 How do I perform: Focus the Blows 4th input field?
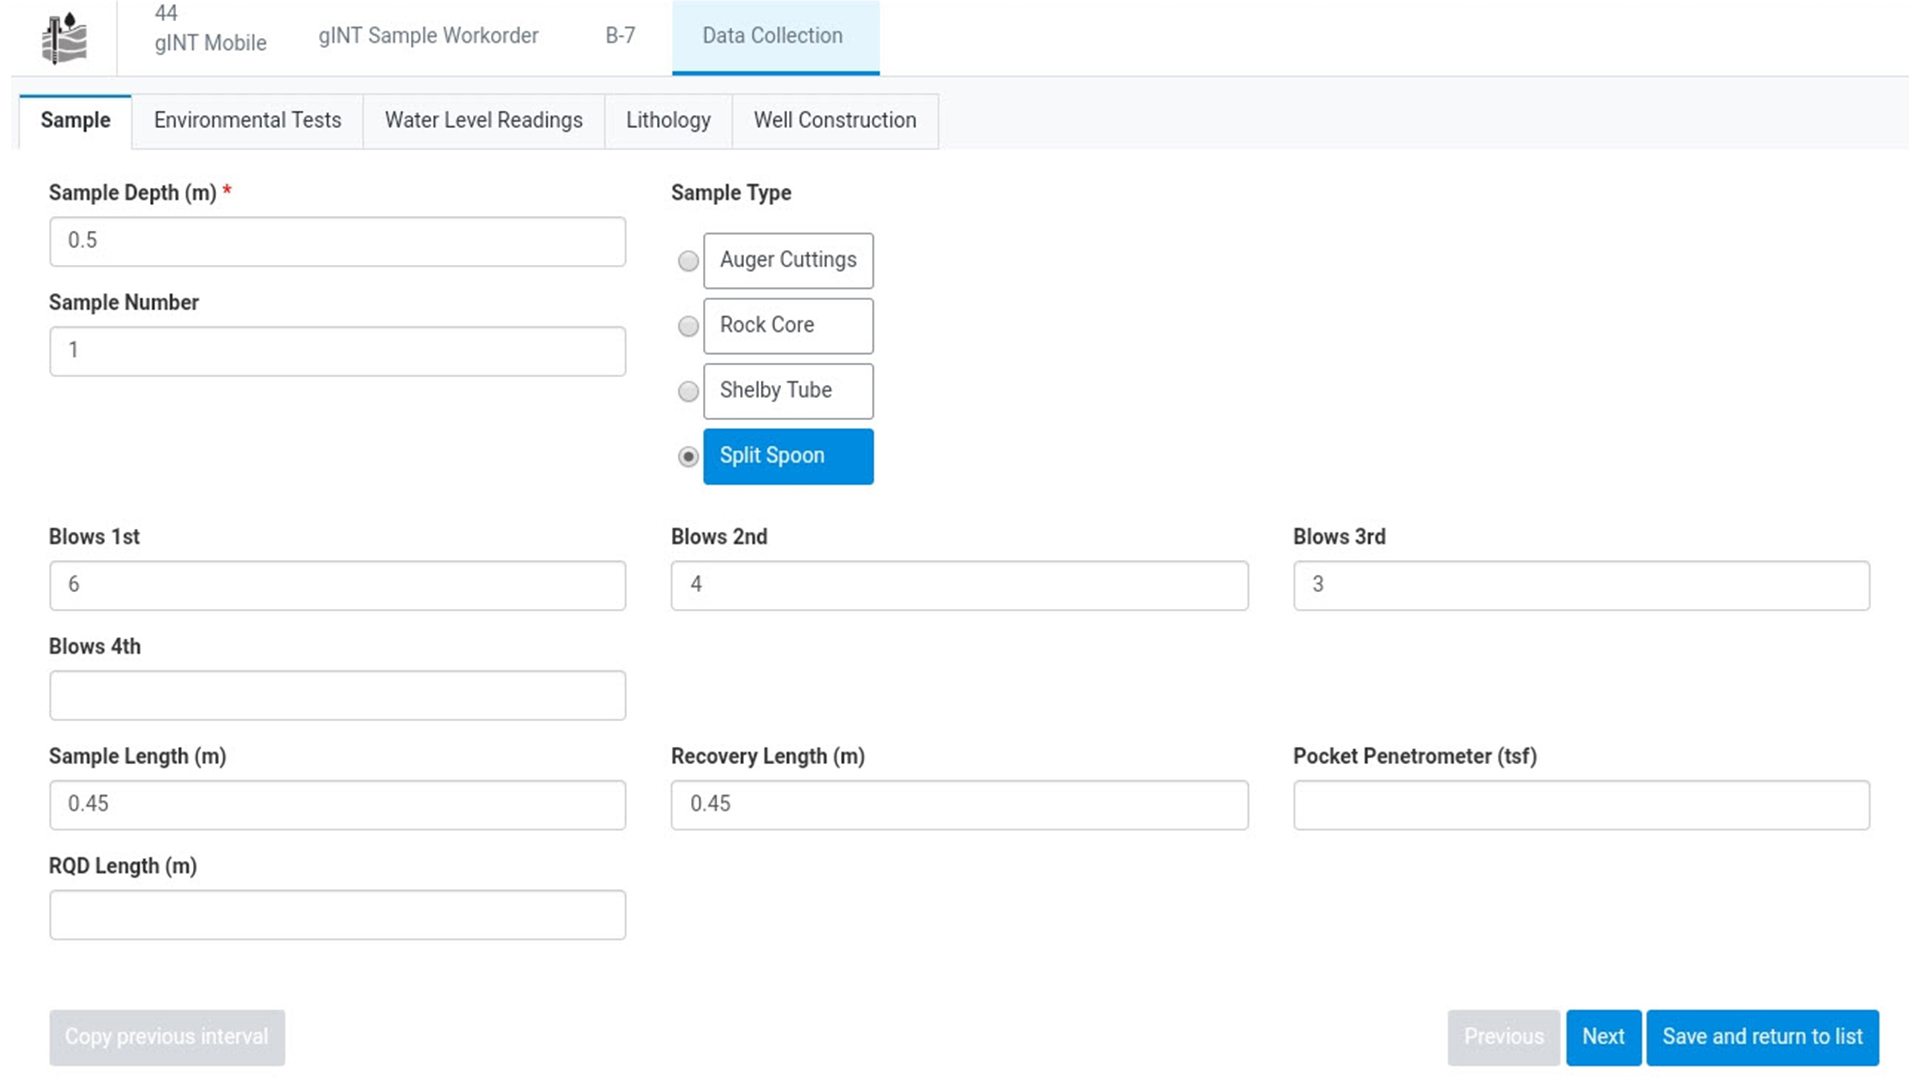[x=337, y=695]
